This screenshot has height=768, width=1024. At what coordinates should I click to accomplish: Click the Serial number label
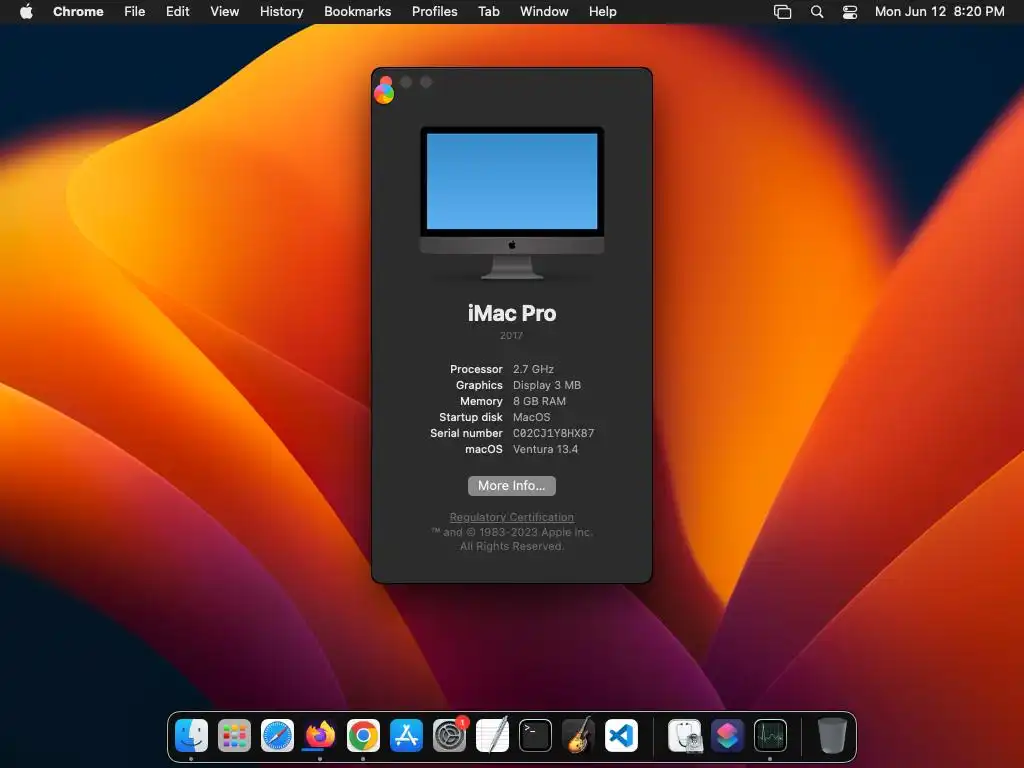(x=466, y=433)
